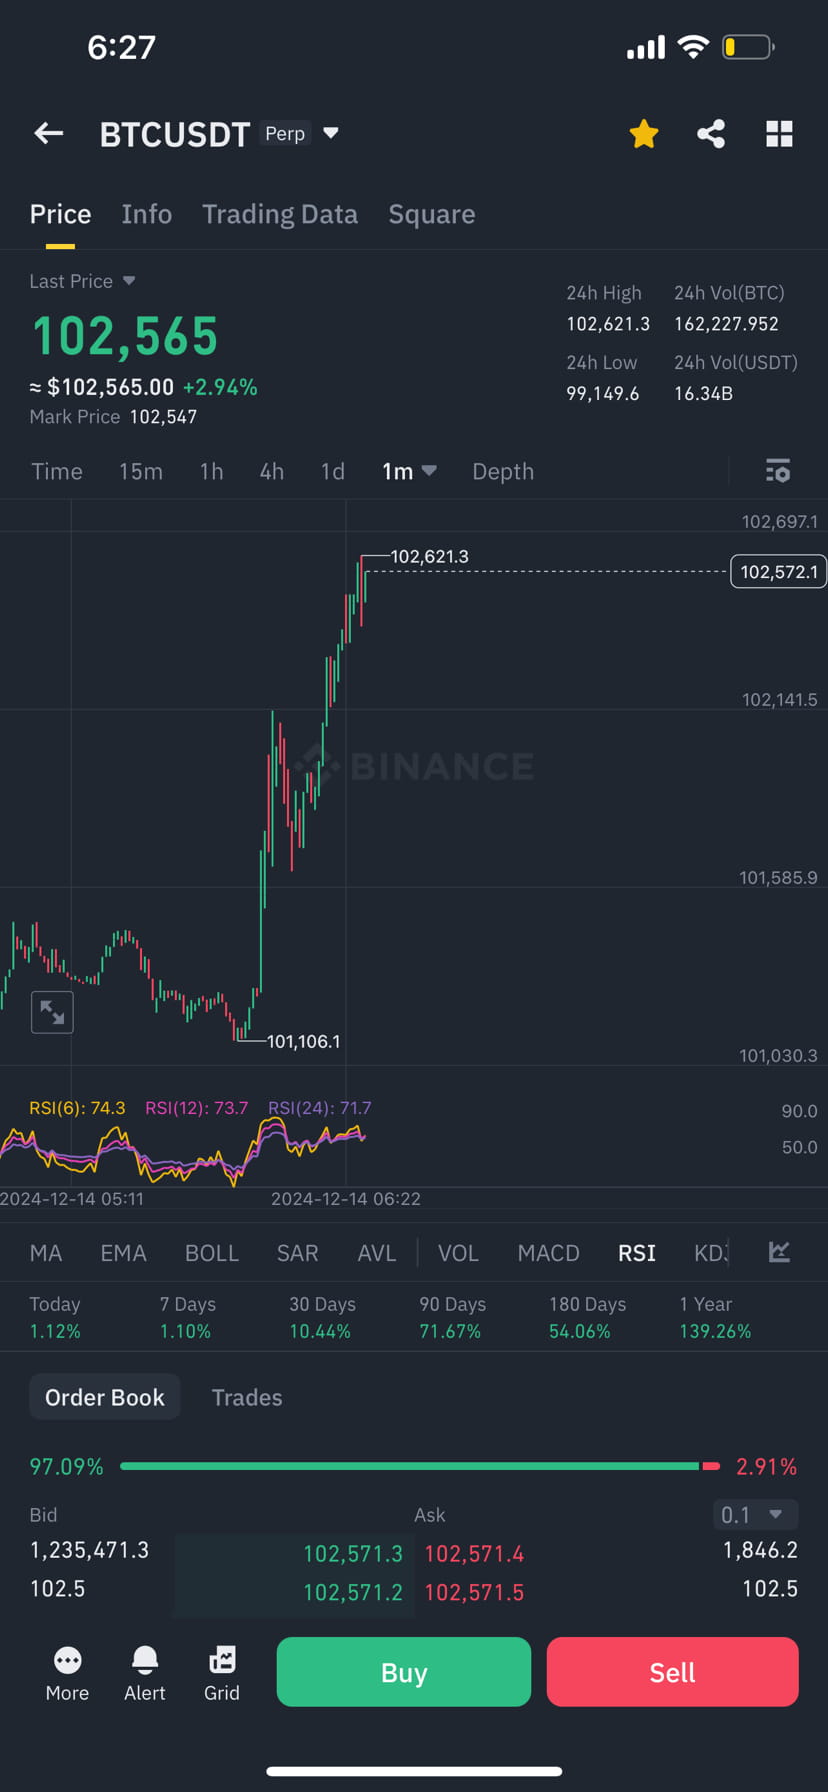Tap the 24h Vol(USDT) 16.34B value
The height and width of the screenshot is (1792, 828).
tap(703, 393)
